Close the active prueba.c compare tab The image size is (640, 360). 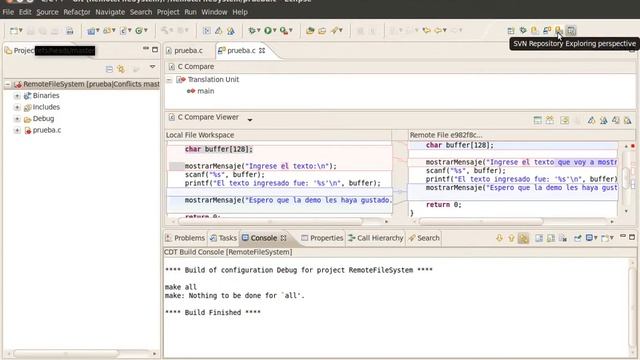pyautogui.click(x=262, y=51)
